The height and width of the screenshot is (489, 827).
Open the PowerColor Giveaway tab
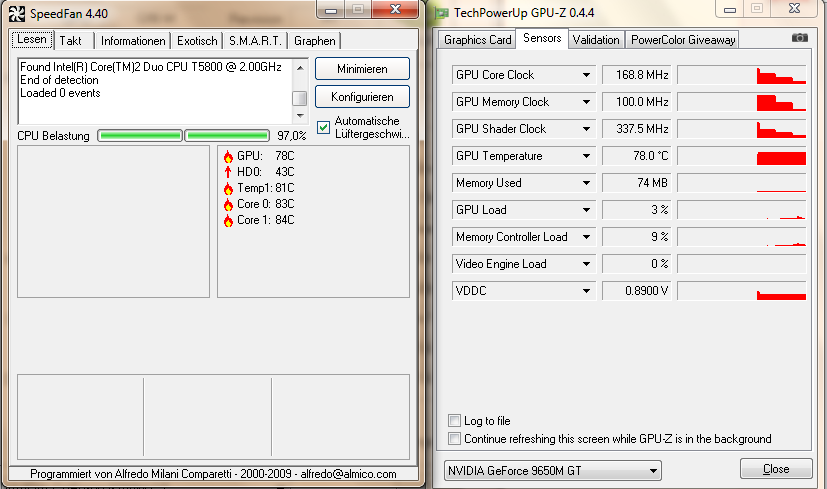click(682, 40)
